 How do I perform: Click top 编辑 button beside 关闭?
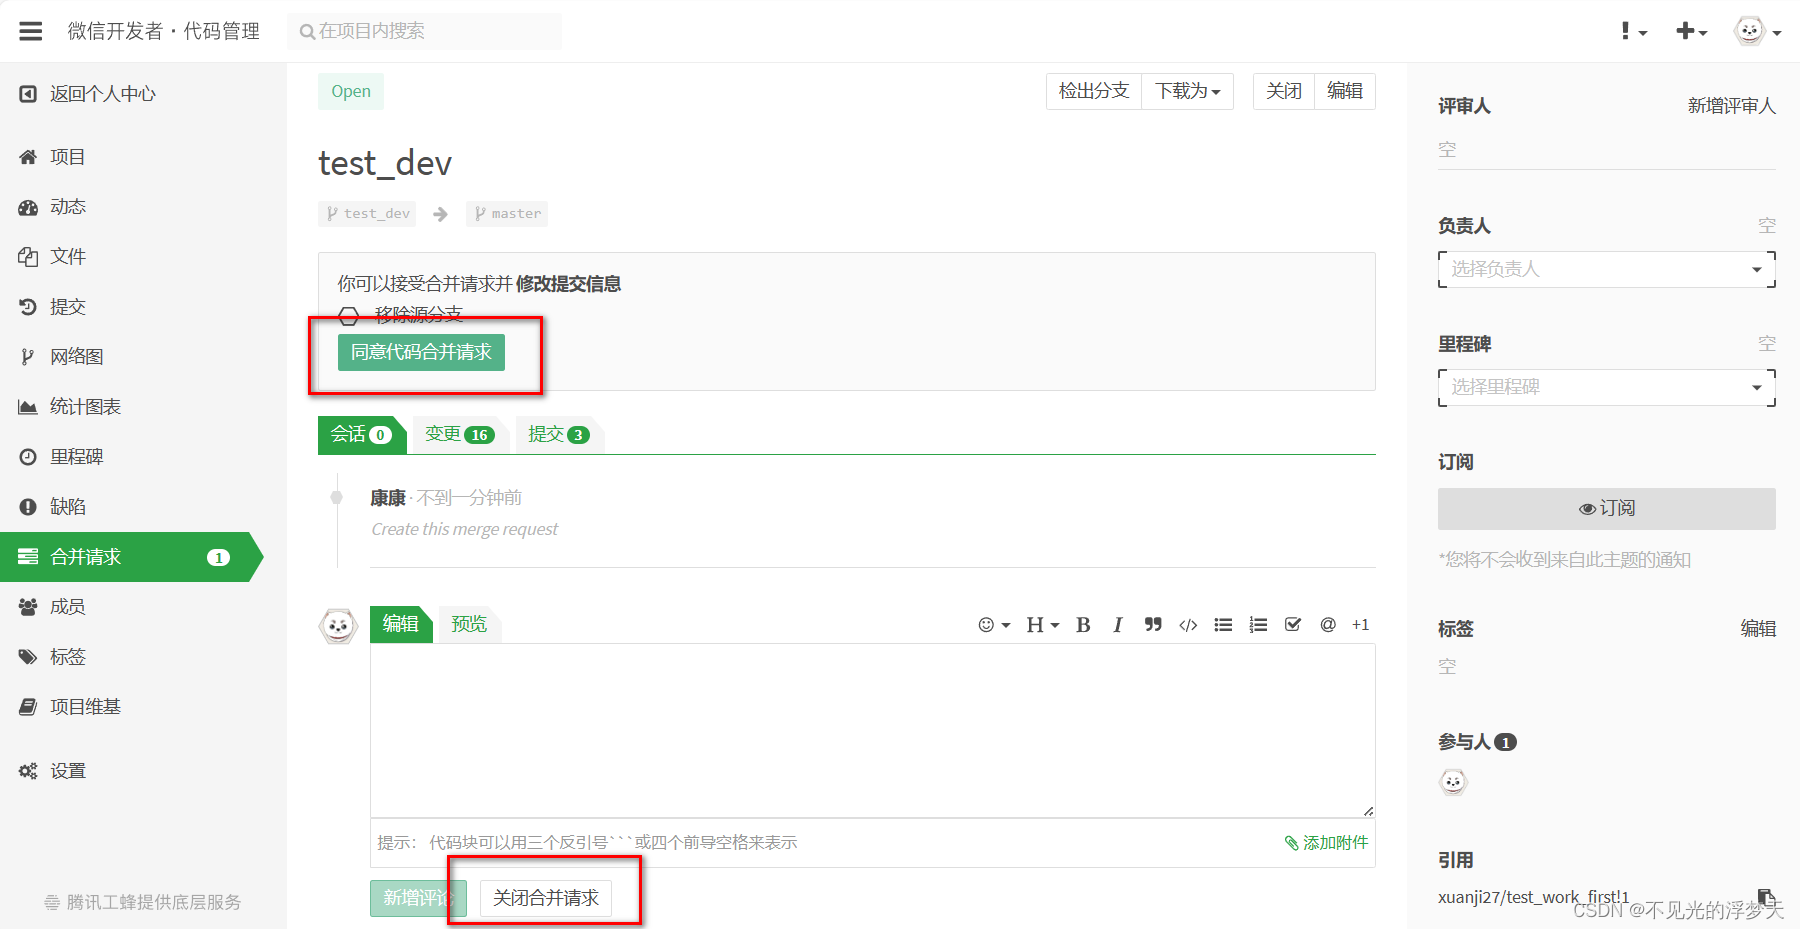pyautogui.click(x=1345, y=91)
